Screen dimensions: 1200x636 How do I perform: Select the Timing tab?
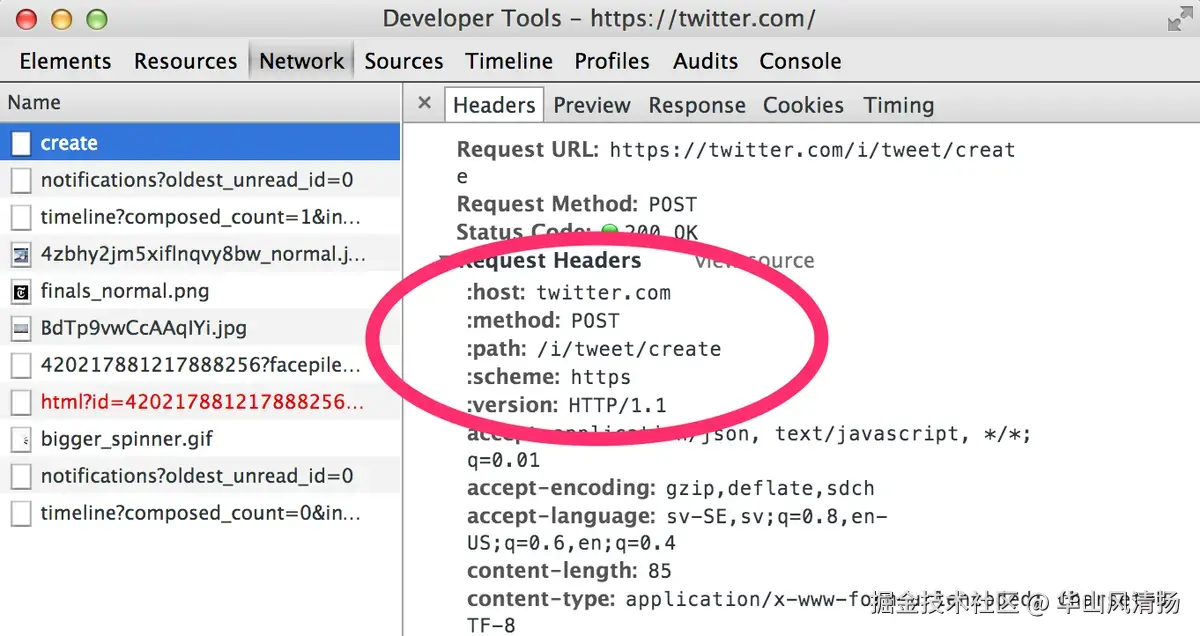[898, 104]
